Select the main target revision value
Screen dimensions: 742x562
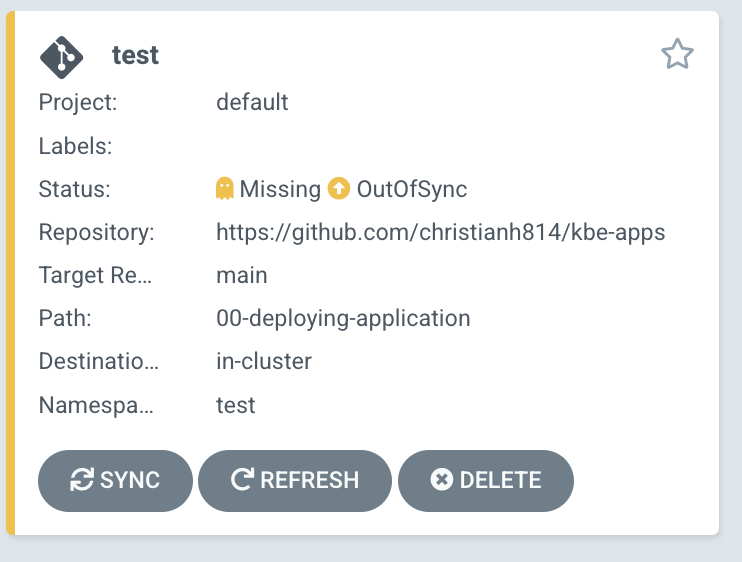coord(242,275)
